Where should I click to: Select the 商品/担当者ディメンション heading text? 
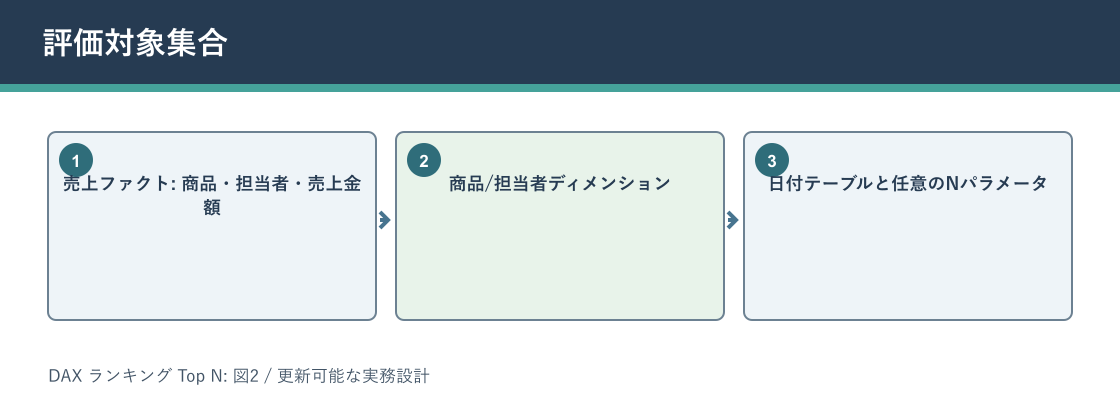tap(560, 184)
